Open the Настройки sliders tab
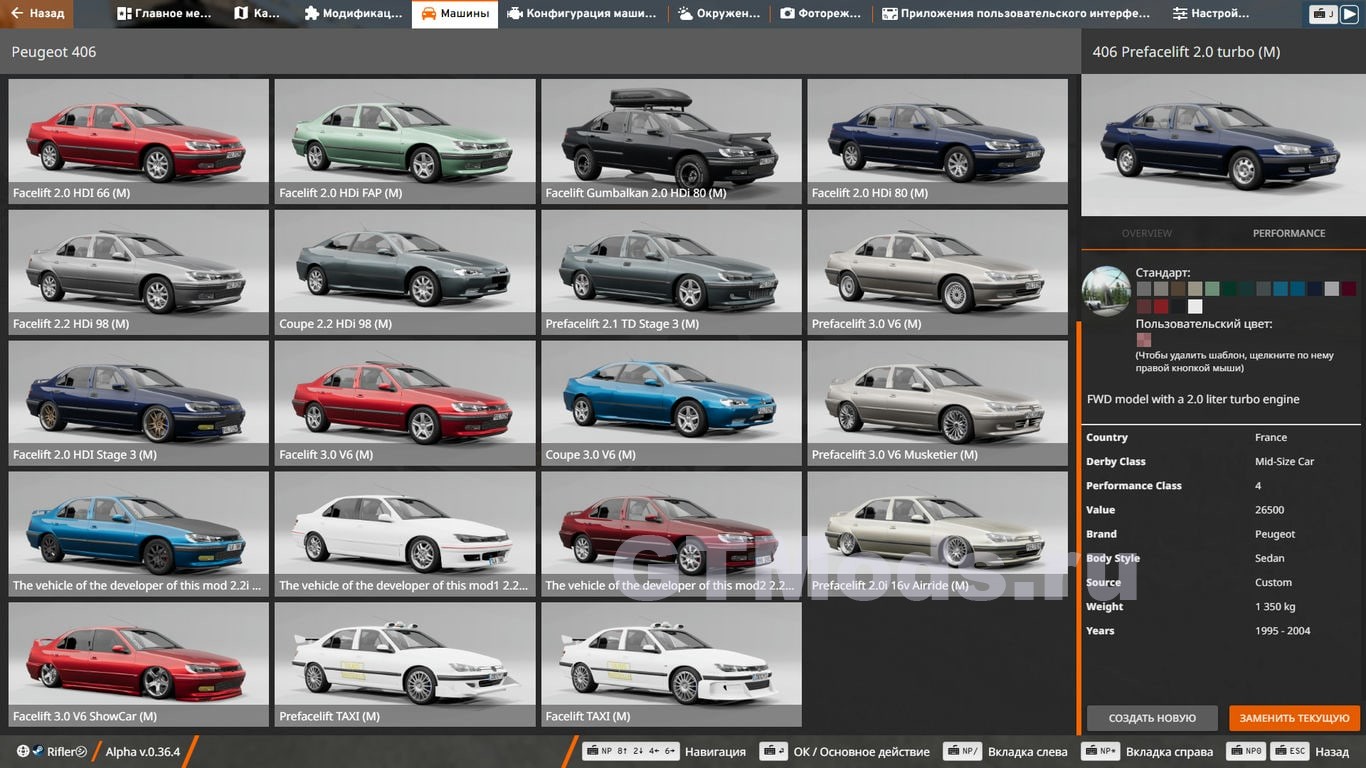This screenshot has width=1366, height=768. (1211, 14)
